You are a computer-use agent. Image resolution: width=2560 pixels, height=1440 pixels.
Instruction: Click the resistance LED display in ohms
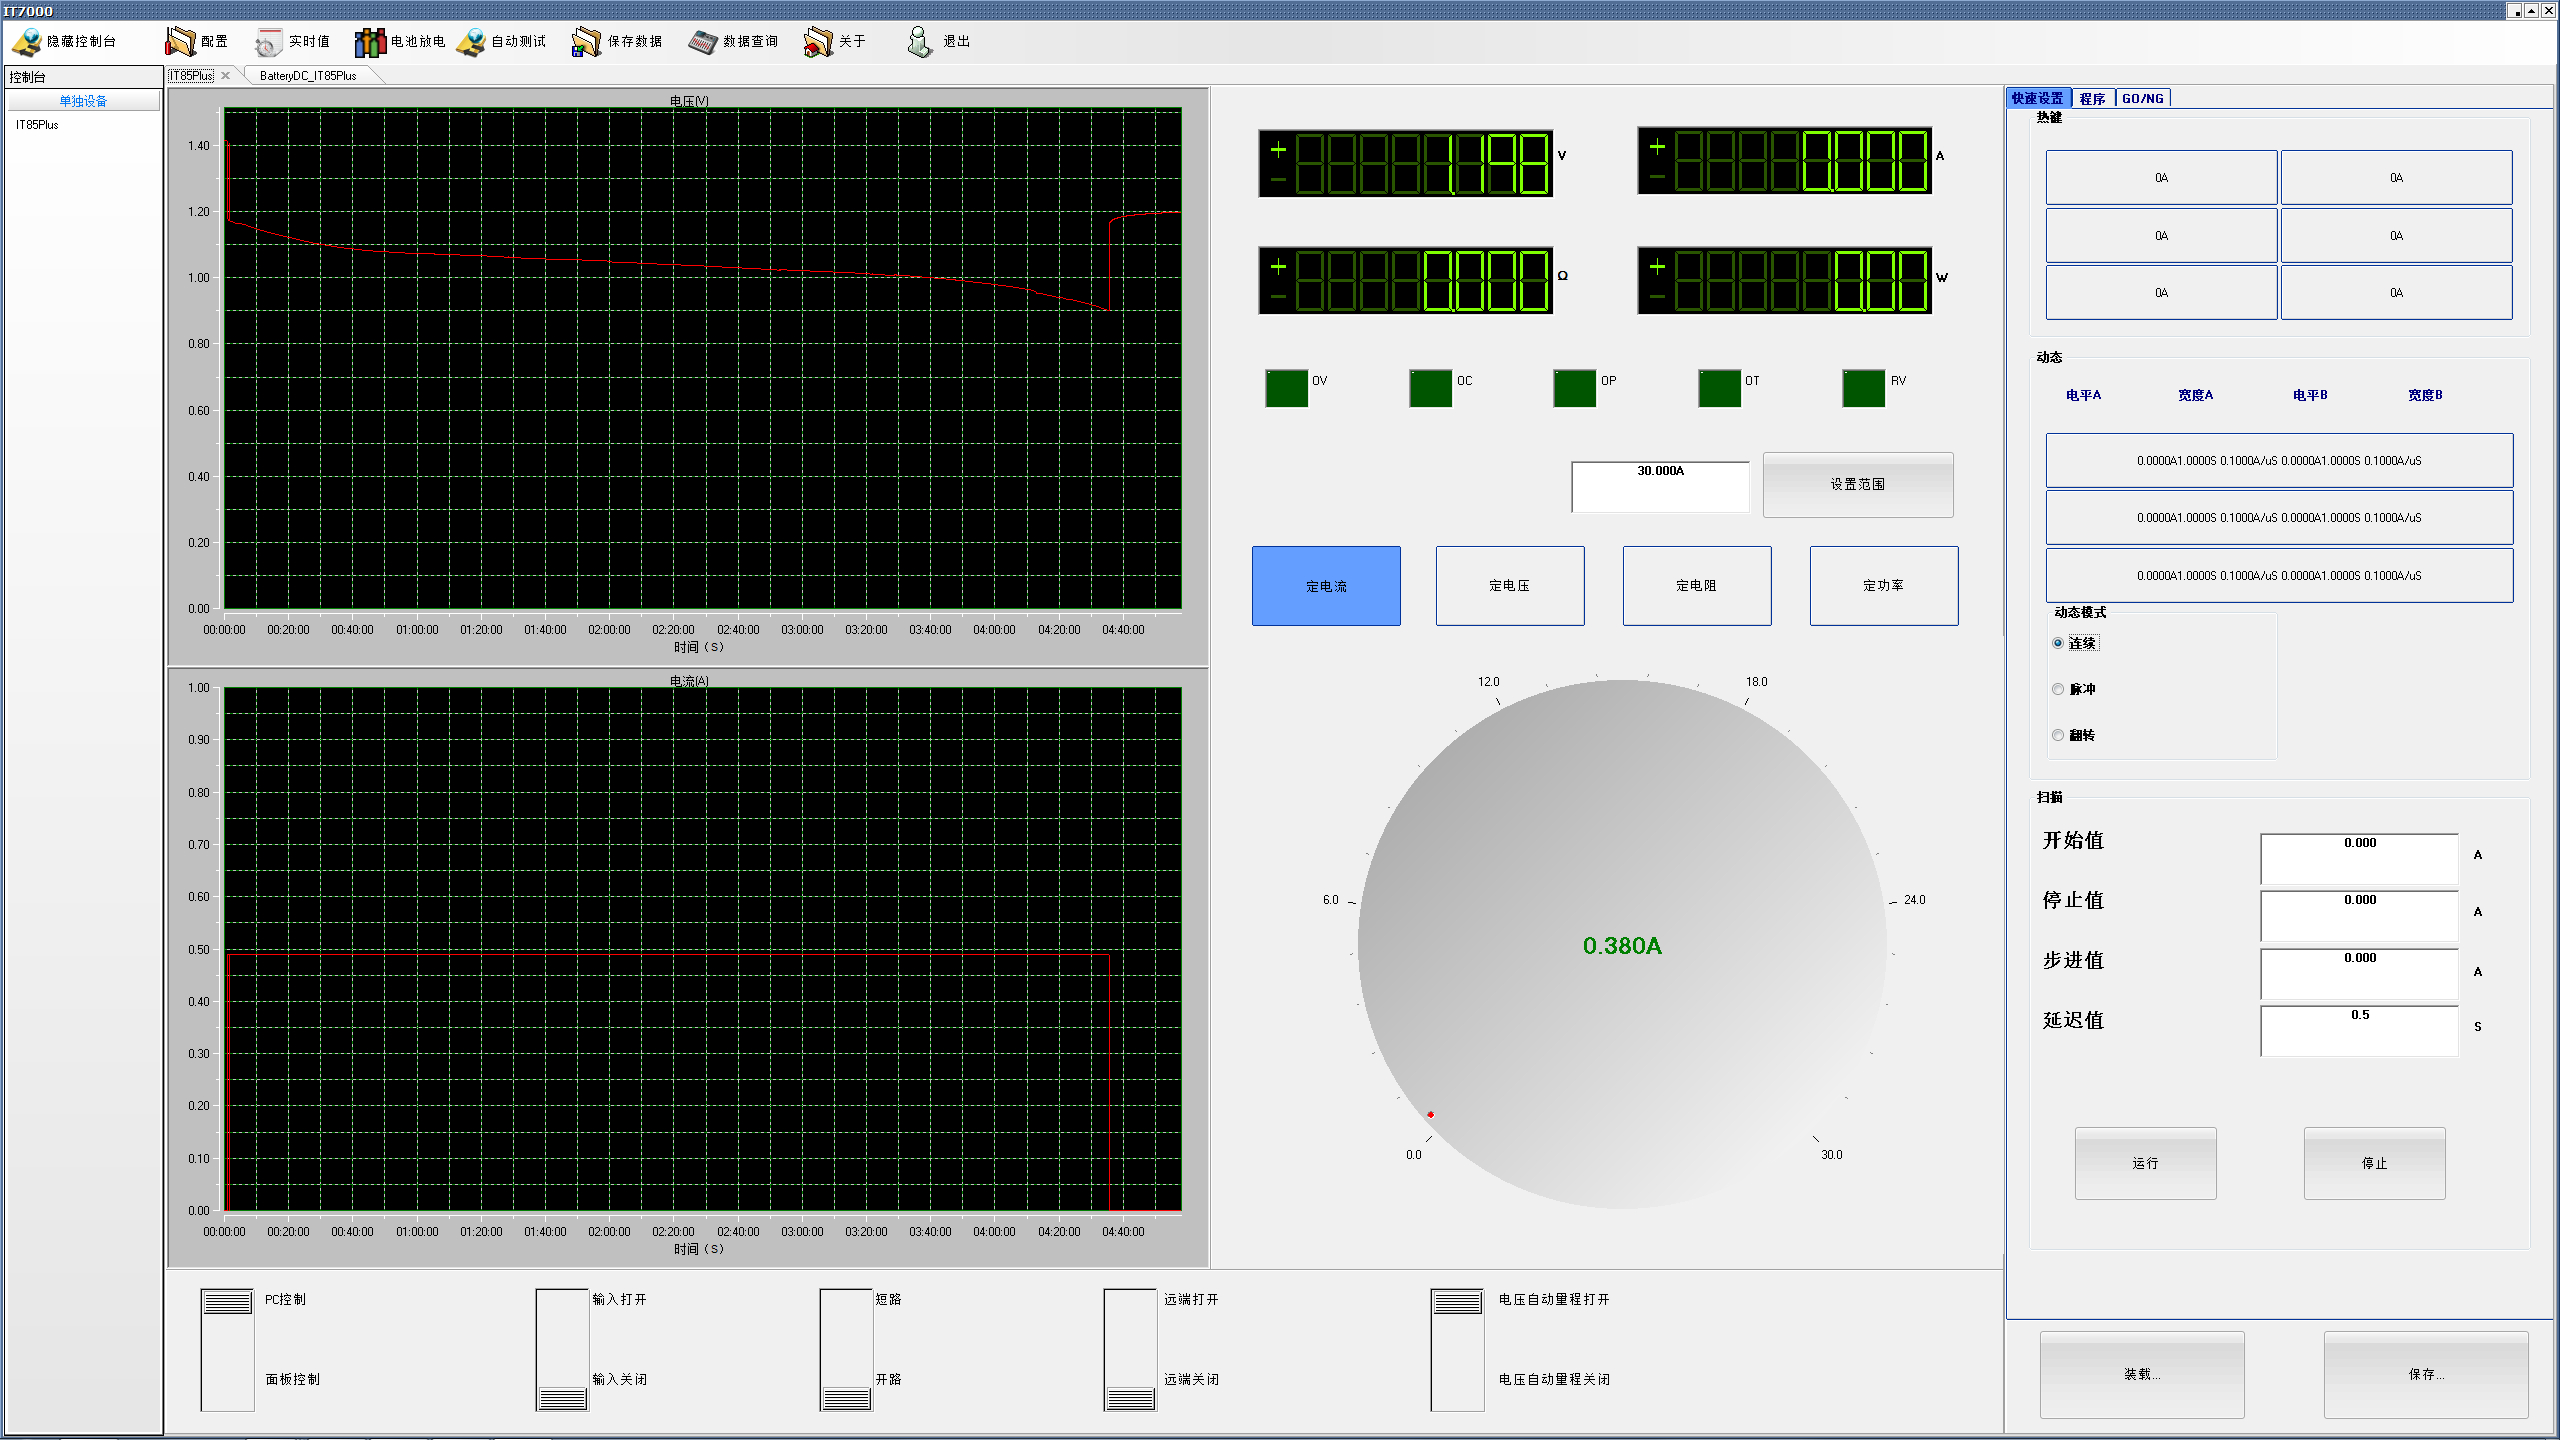[x=1405, y=280]
